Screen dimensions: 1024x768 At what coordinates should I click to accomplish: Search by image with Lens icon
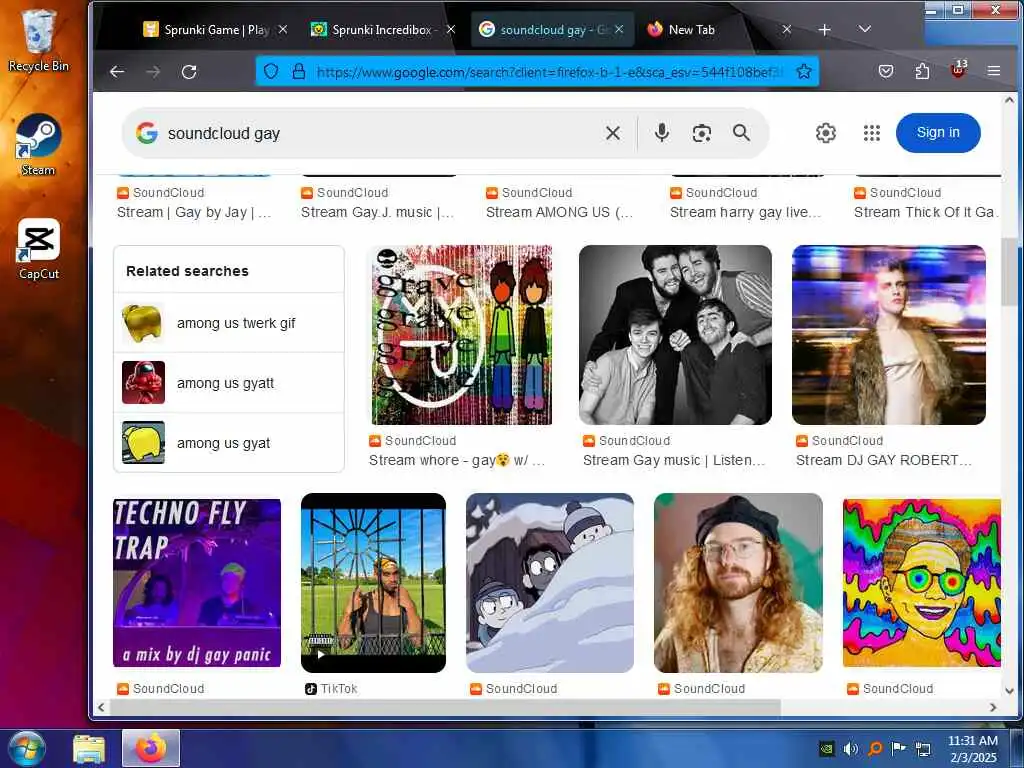pos(701,133)
